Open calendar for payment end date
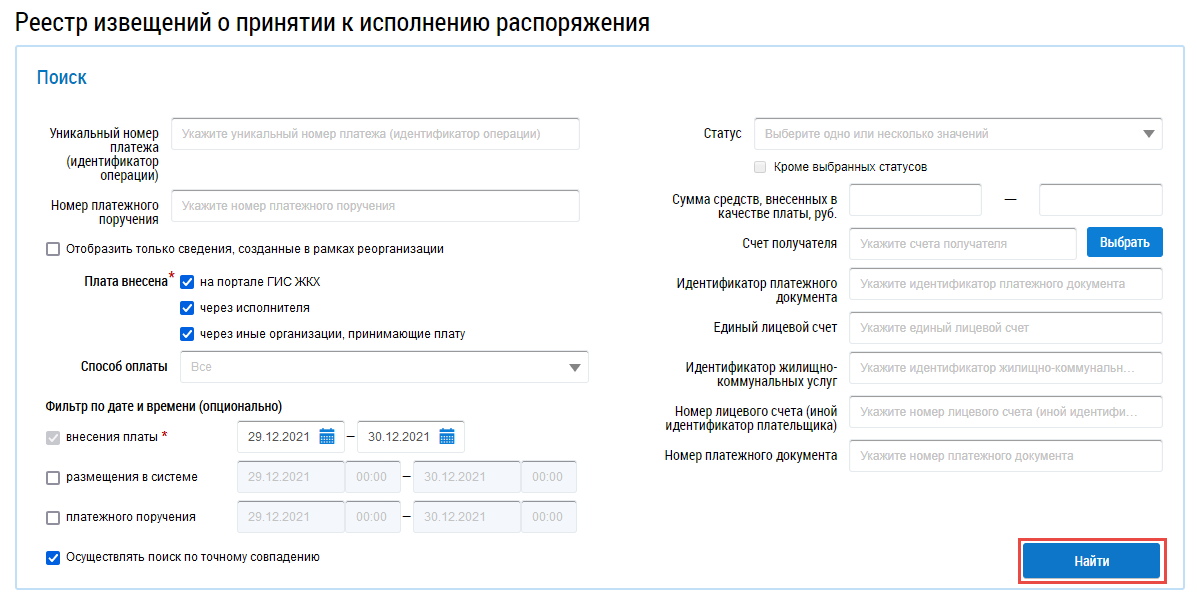Screen dimensions: 1197x602 447,436
